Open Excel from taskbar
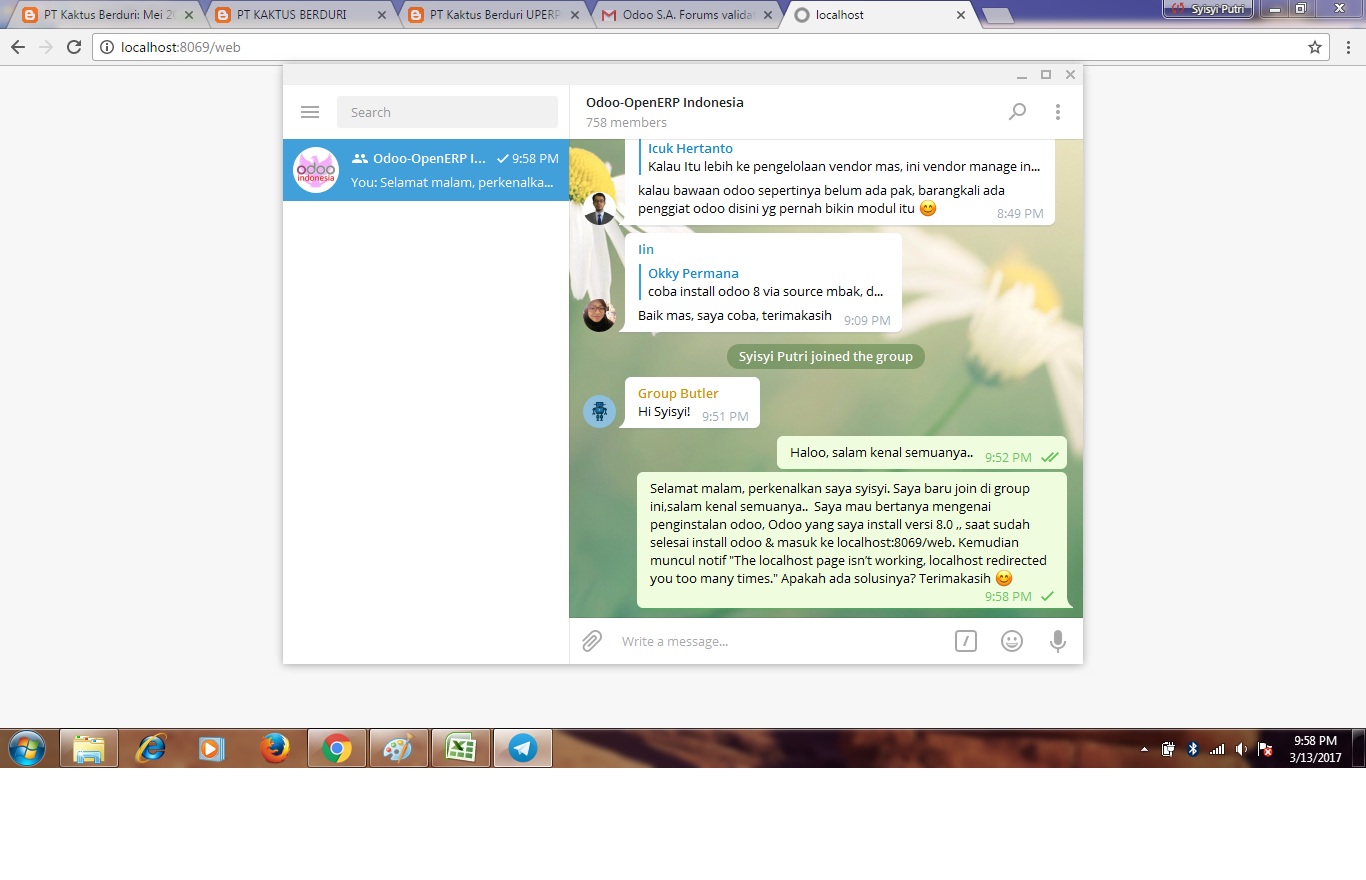 (x=461, y=748)
